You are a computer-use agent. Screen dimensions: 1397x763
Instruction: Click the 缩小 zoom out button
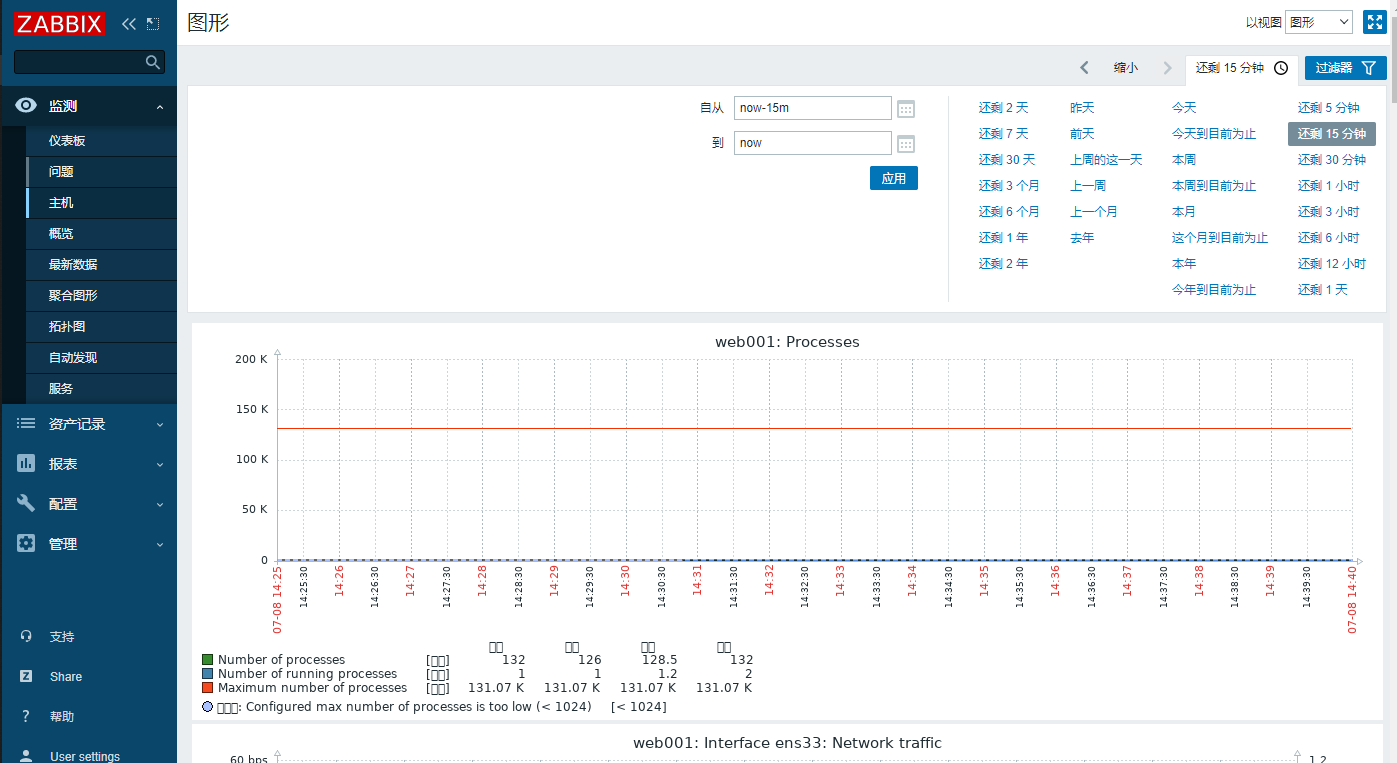[x=1126, y=68]
